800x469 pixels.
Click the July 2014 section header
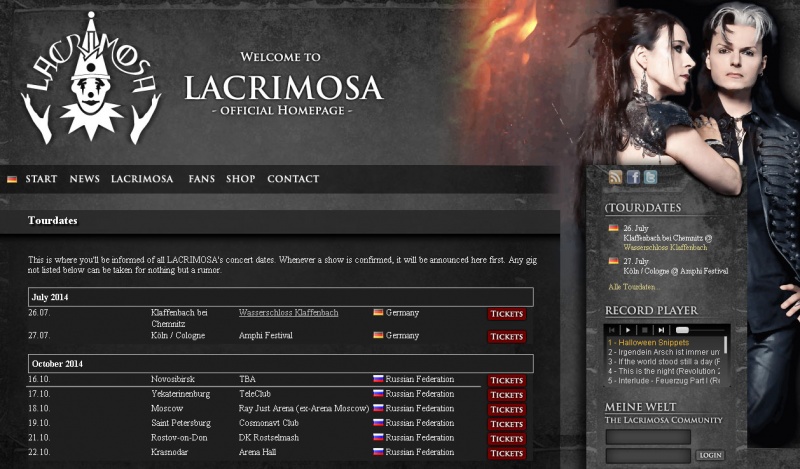(281, 297)
